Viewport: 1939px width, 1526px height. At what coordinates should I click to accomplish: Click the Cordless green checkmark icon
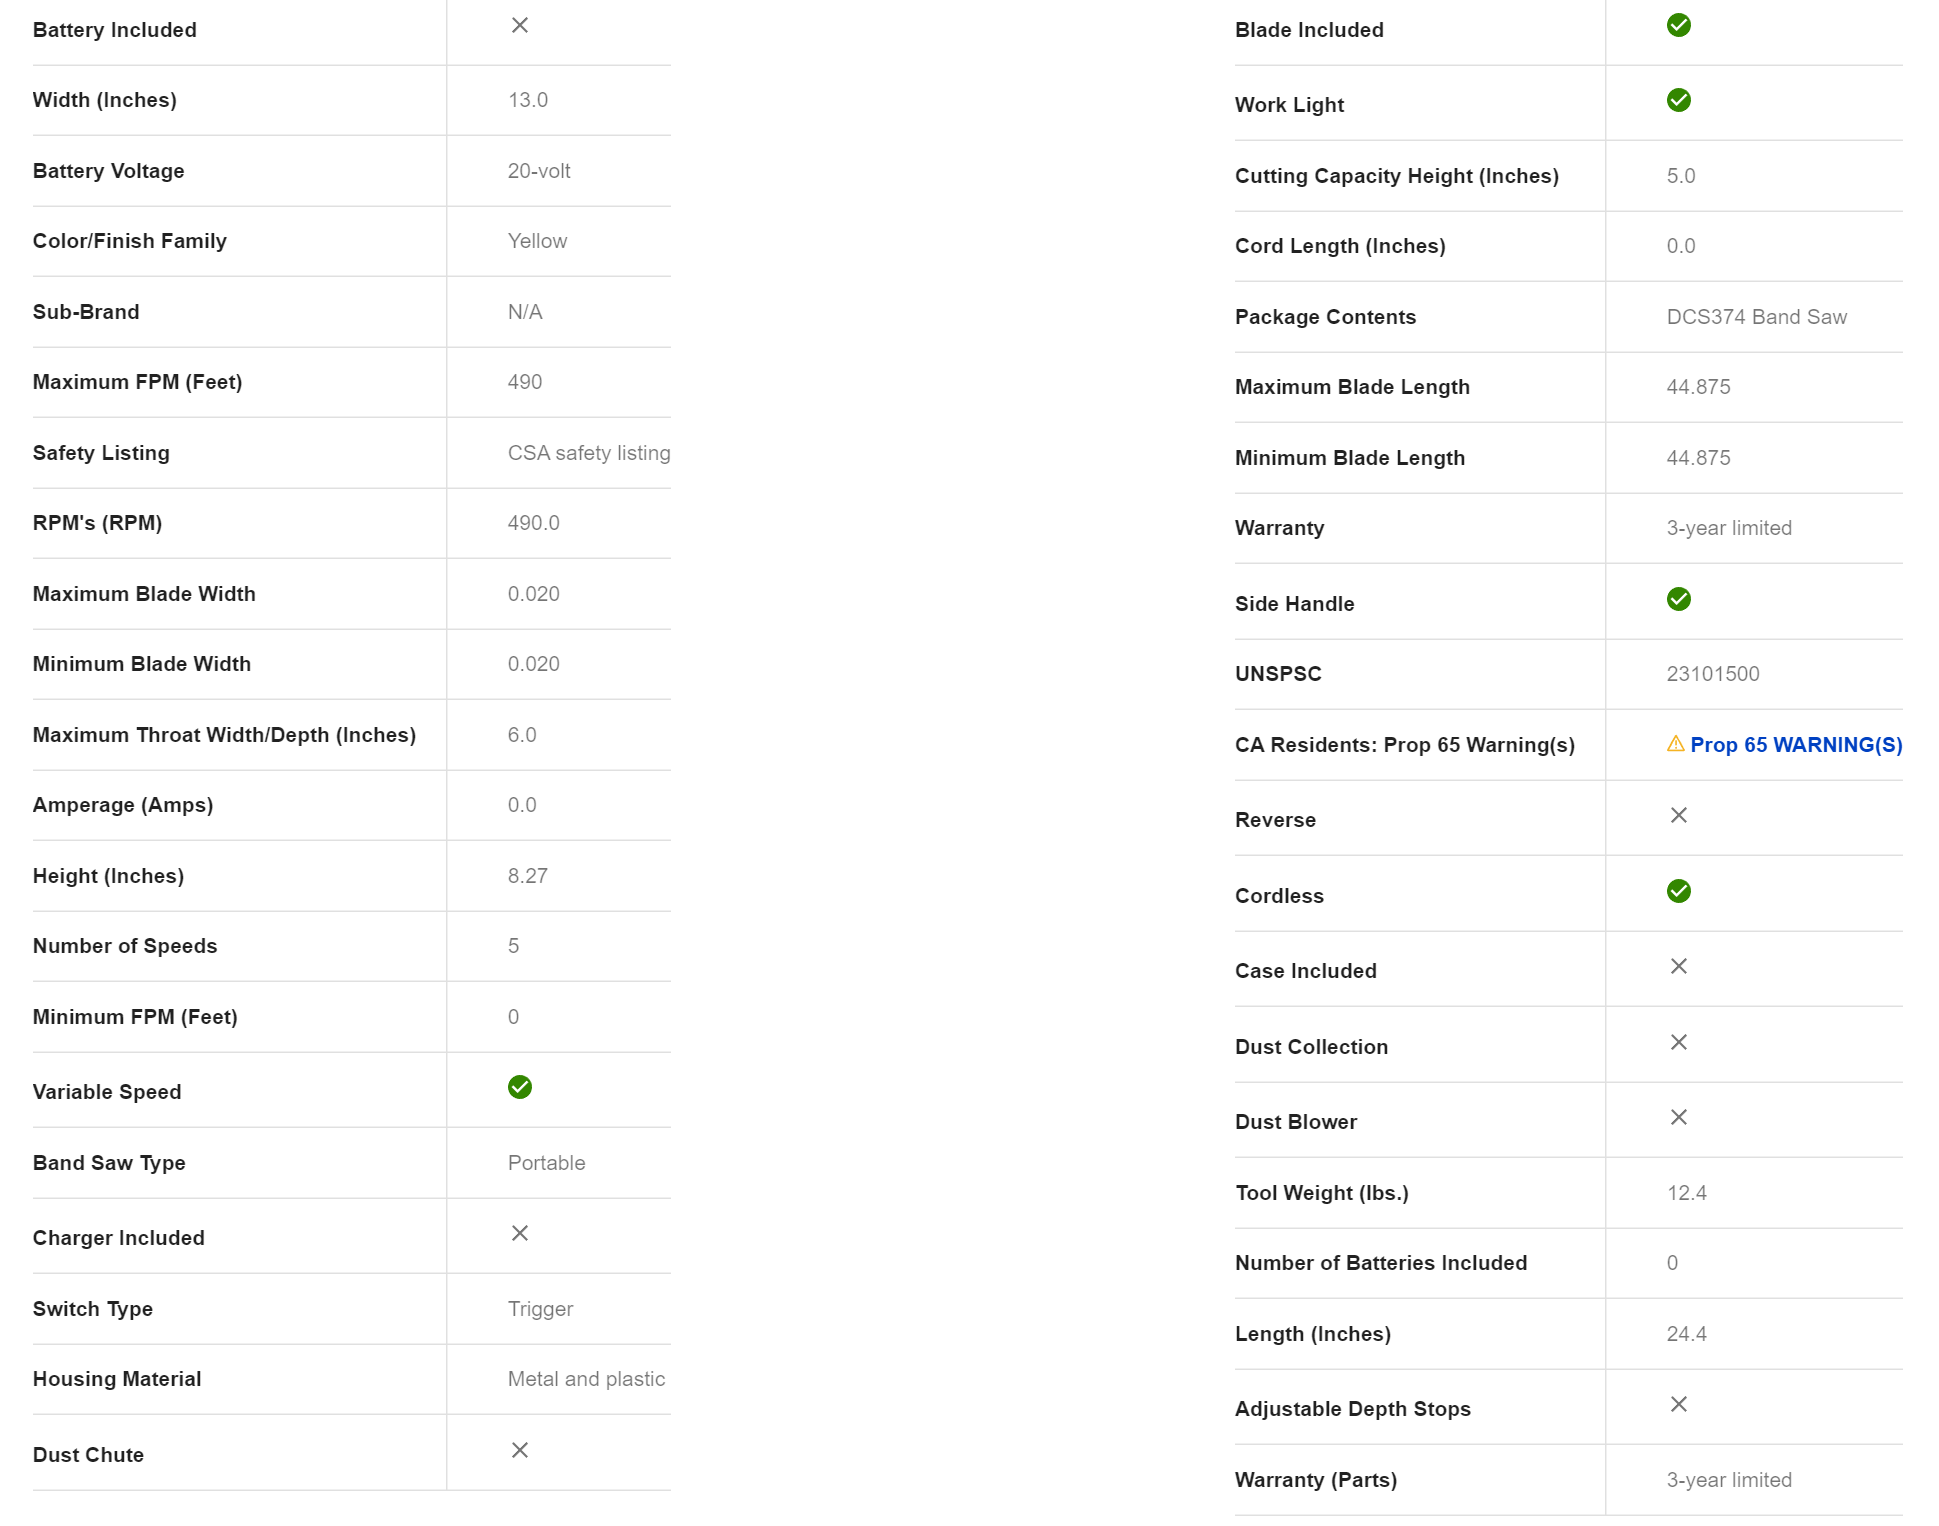click(x=1678, y=891)
